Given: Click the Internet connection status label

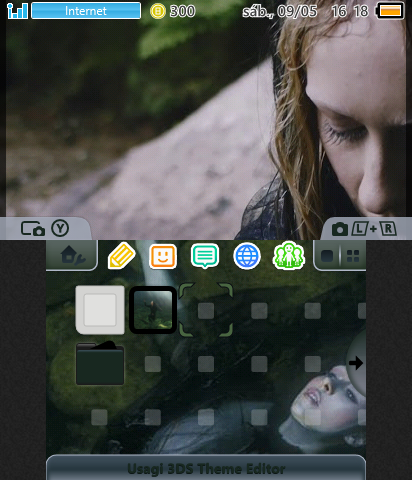Looking at the screenshot, I should 86,11.
